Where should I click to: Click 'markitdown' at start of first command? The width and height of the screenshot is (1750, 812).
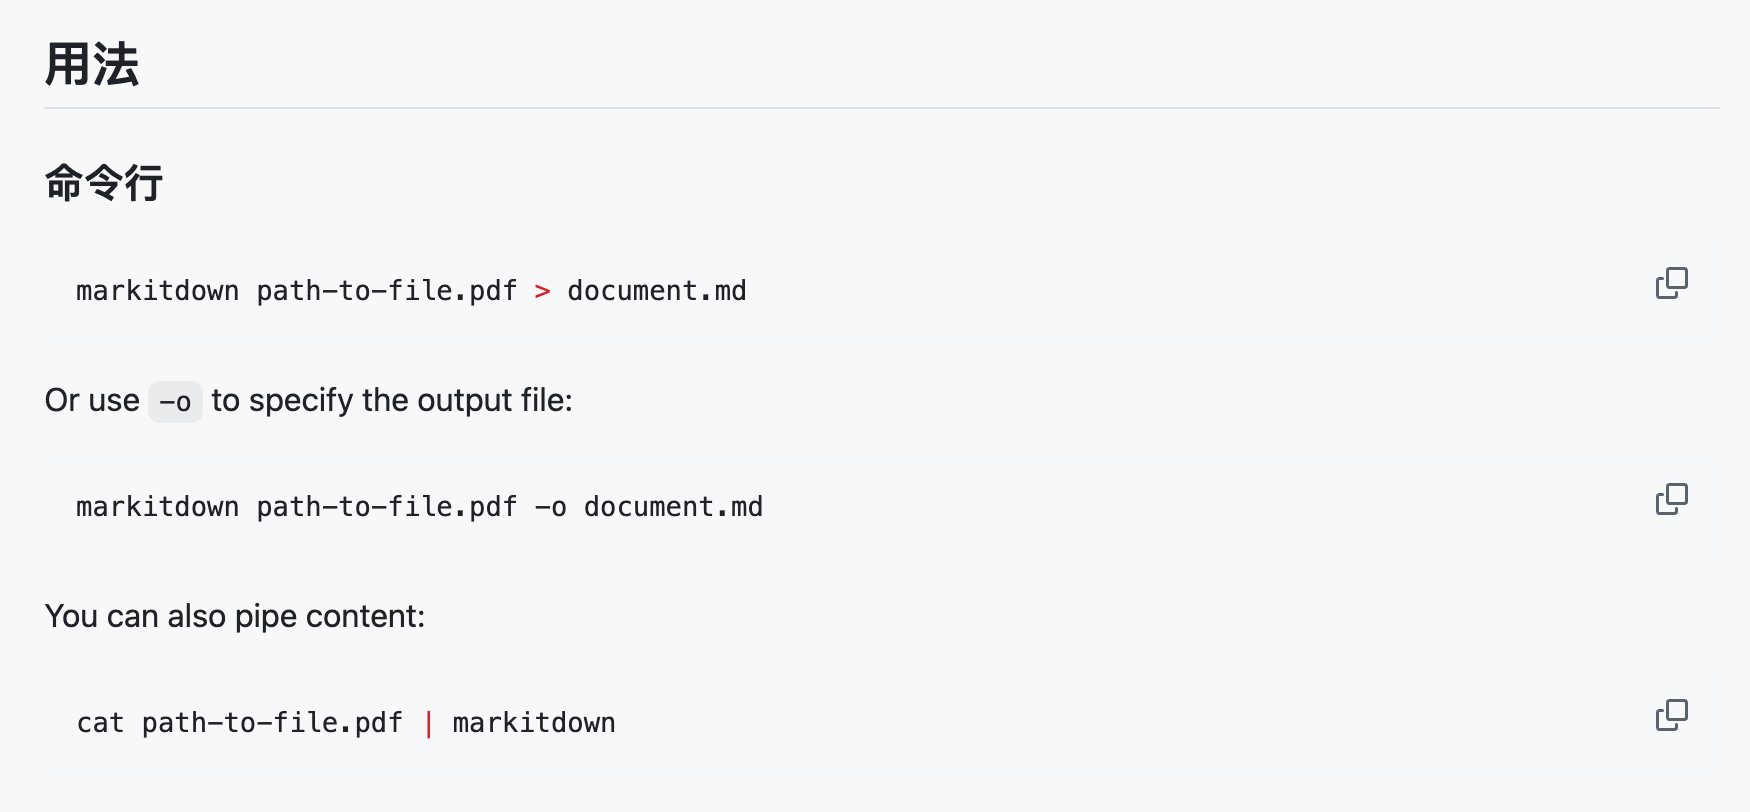pyautogui.click(x=158, y=291)
